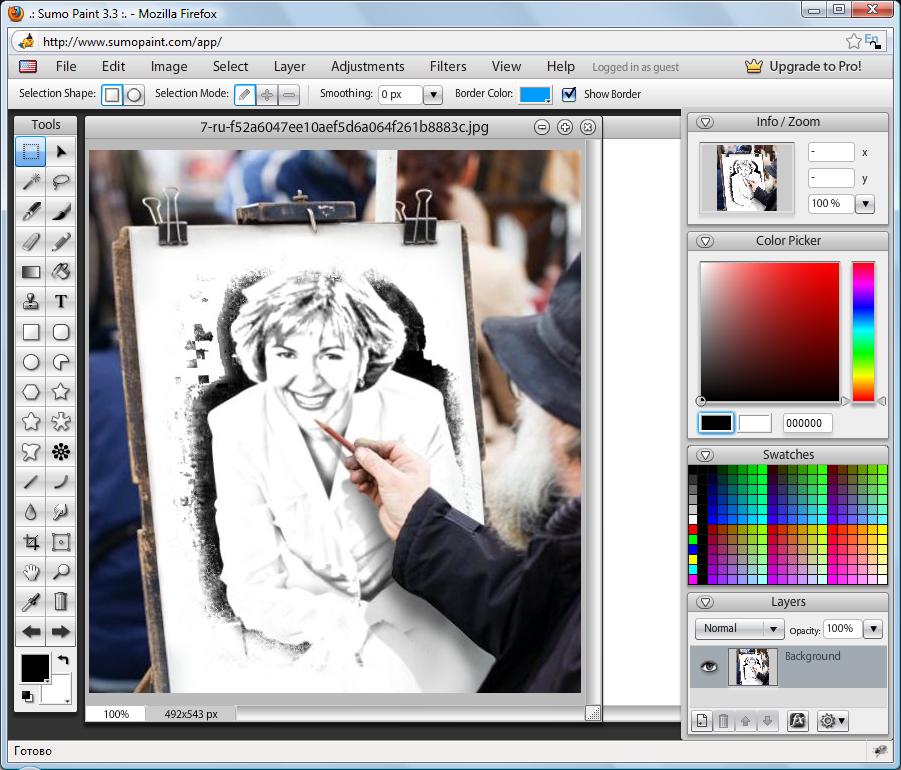Click the undo left arrow
901x770 pixels.
30,632
